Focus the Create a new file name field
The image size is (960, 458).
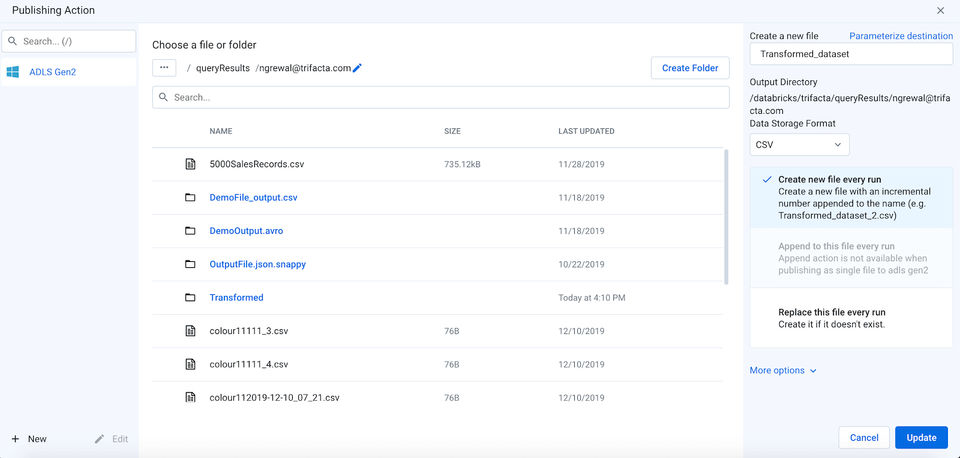coord(851,54)
